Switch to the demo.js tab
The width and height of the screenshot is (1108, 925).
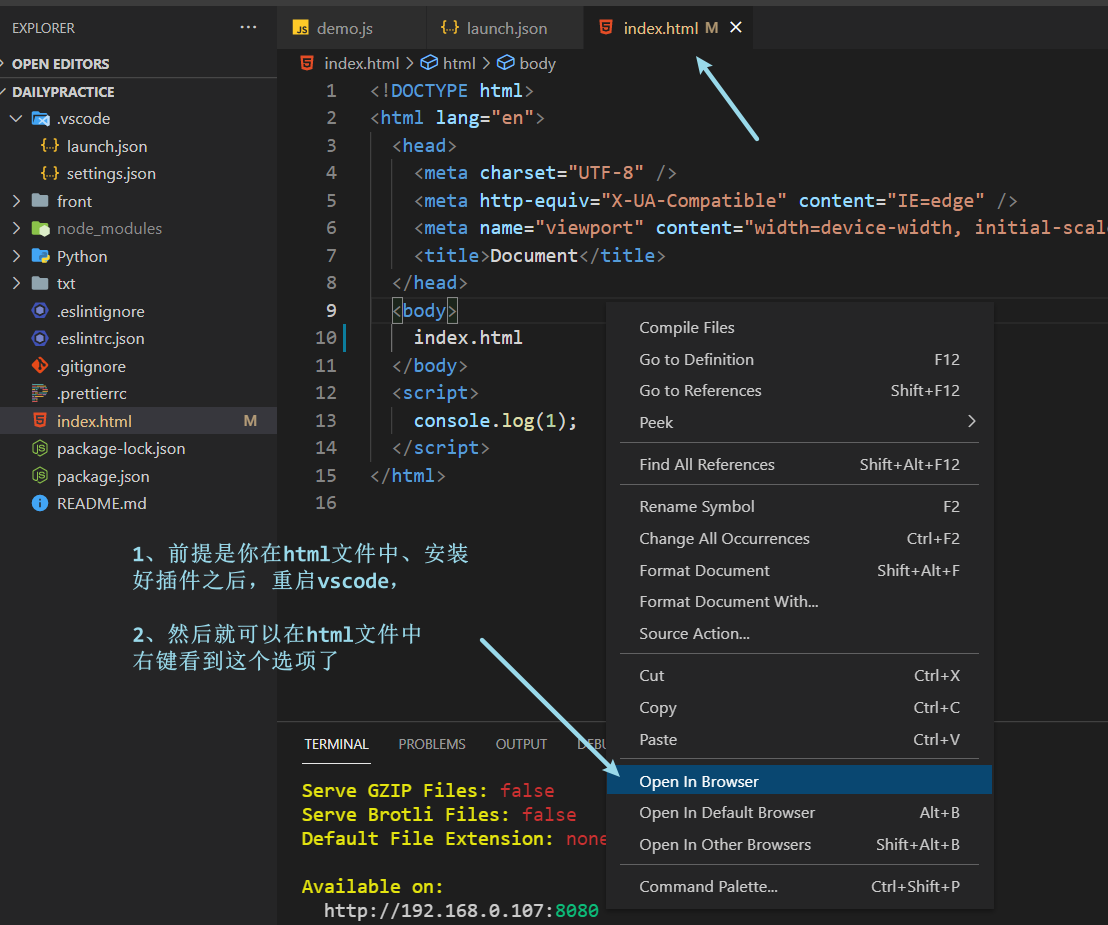click(x=344, y=28)
